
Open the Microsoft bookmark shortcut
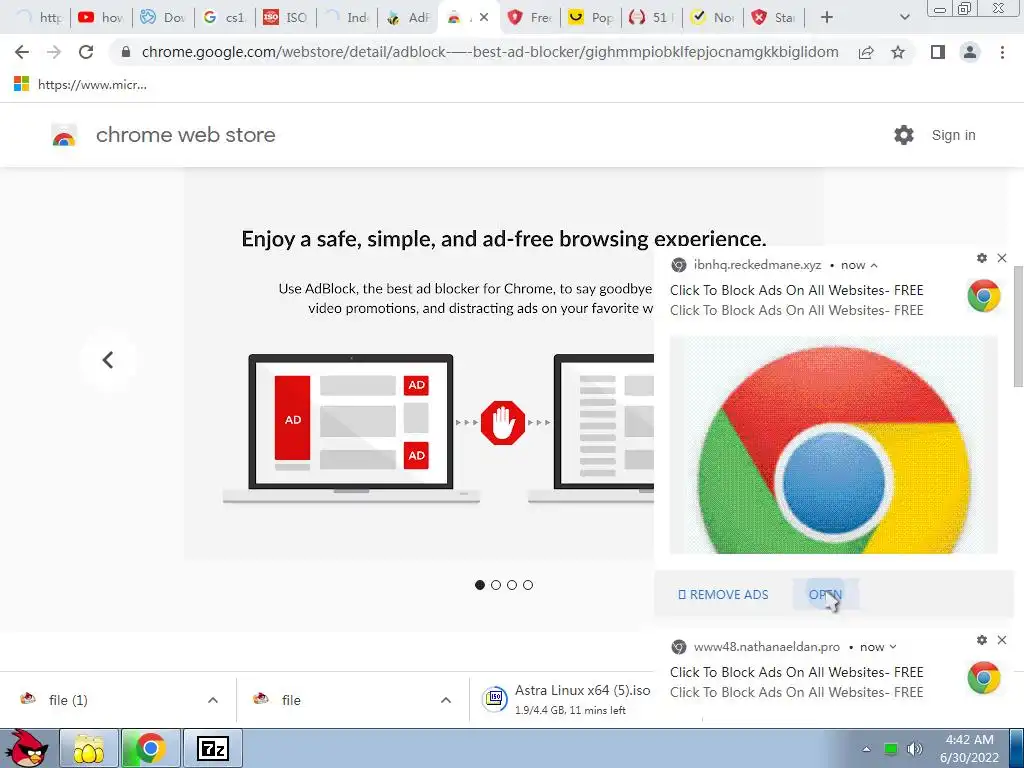coord(80,84)
